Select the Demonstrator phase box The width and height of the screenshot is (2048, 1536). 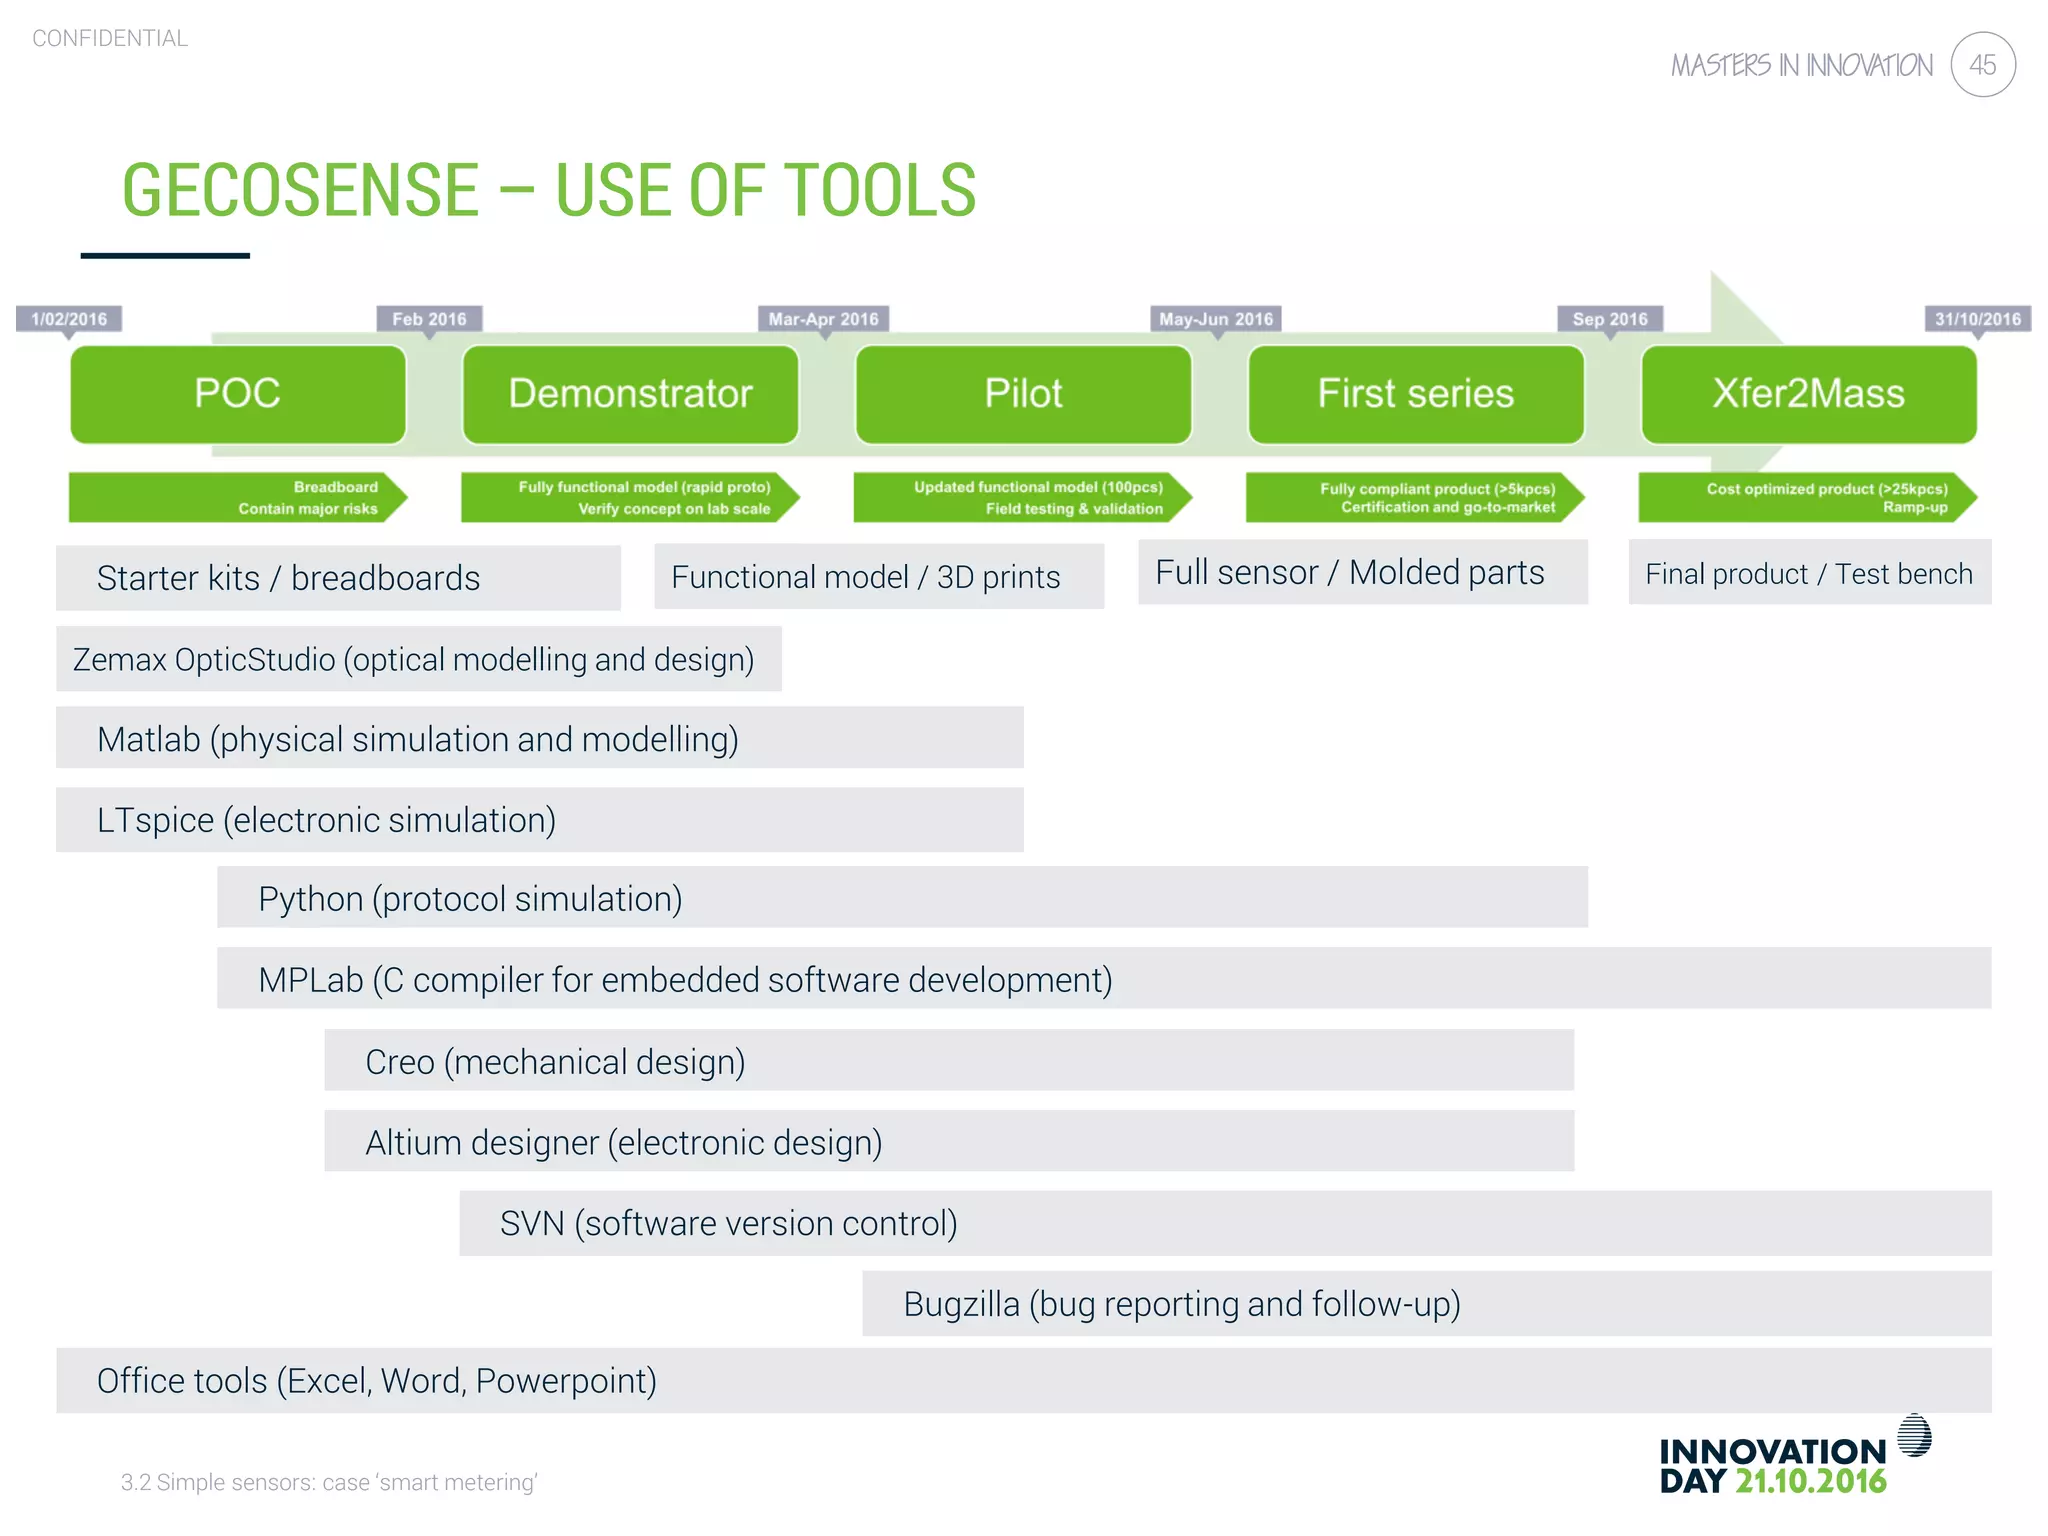[630, 394]
